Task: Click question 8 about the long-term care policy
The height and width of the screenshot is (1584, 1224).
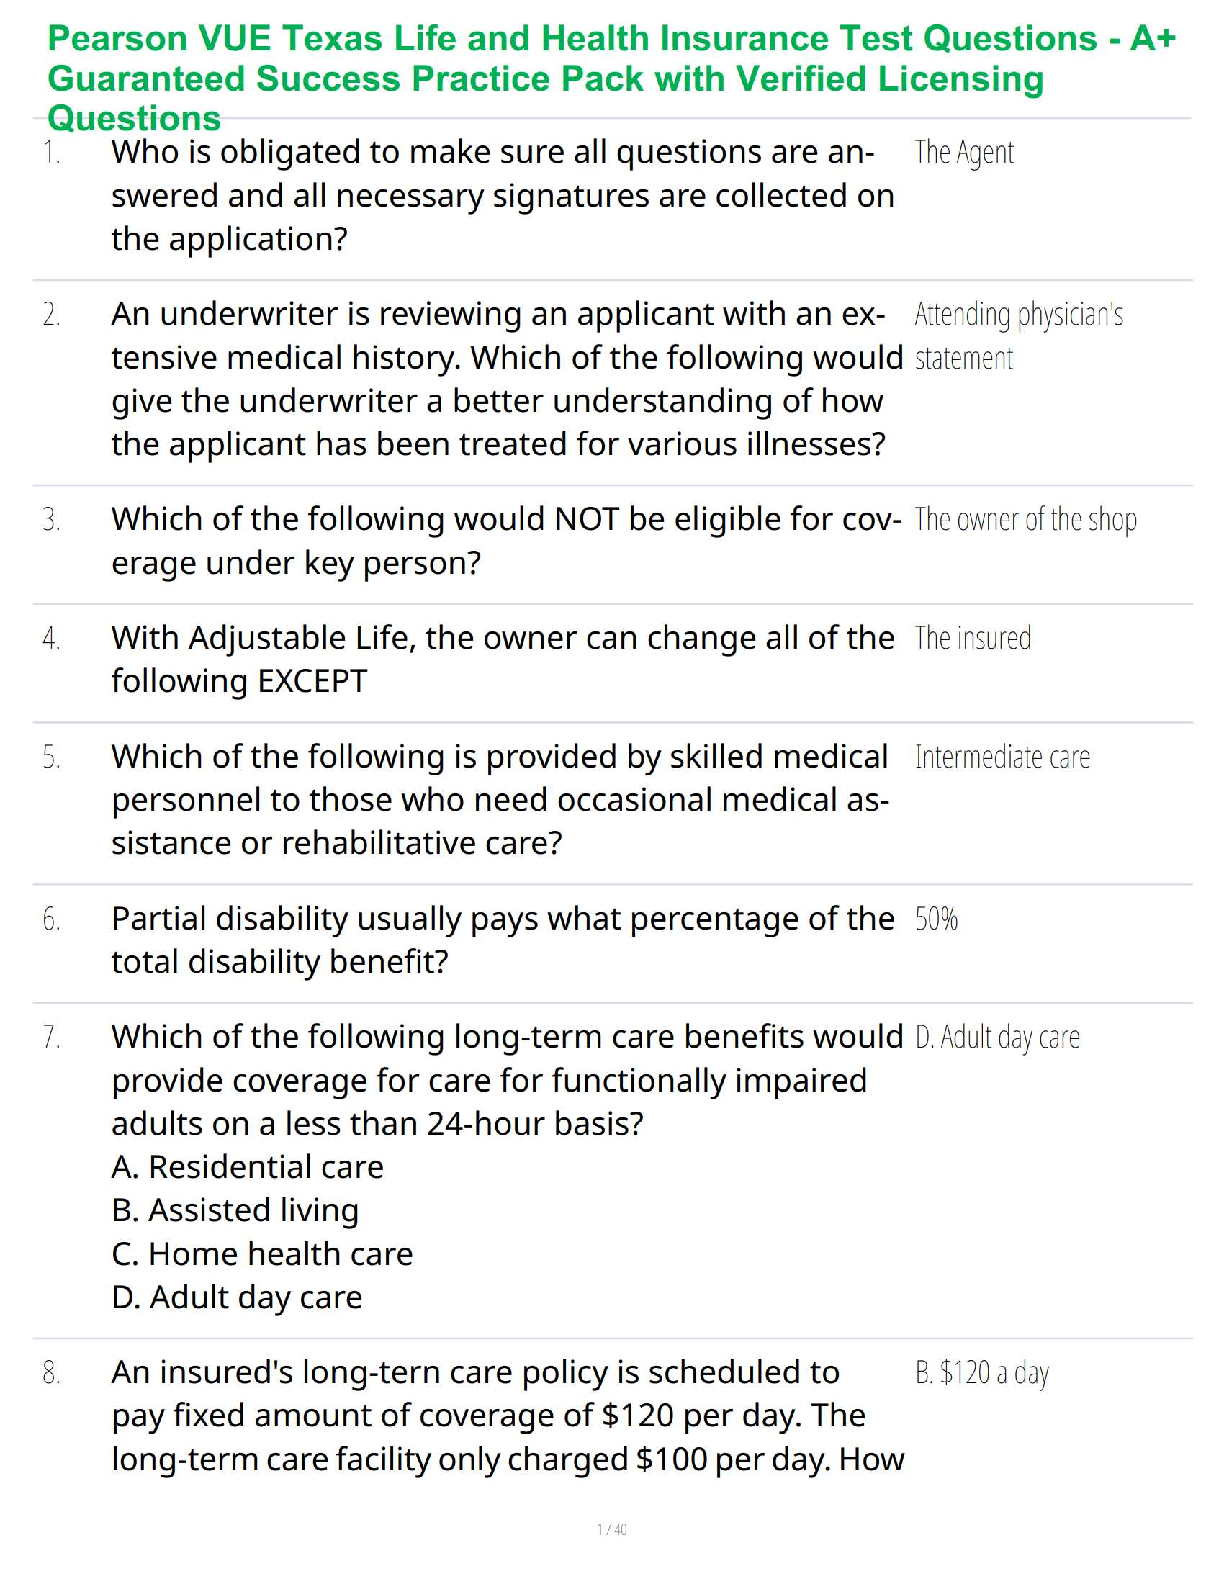Action: pos(506,1416)
